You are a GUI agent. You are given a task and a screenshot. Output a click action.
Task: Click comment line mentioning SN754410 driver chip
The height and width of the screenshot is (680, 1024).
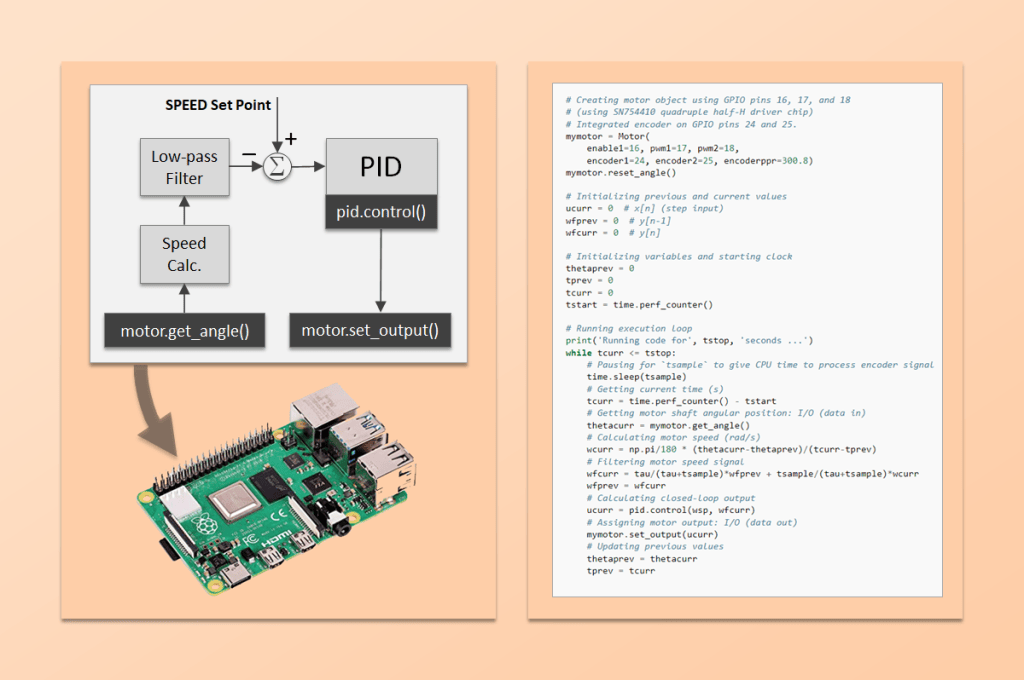(689, 112)
